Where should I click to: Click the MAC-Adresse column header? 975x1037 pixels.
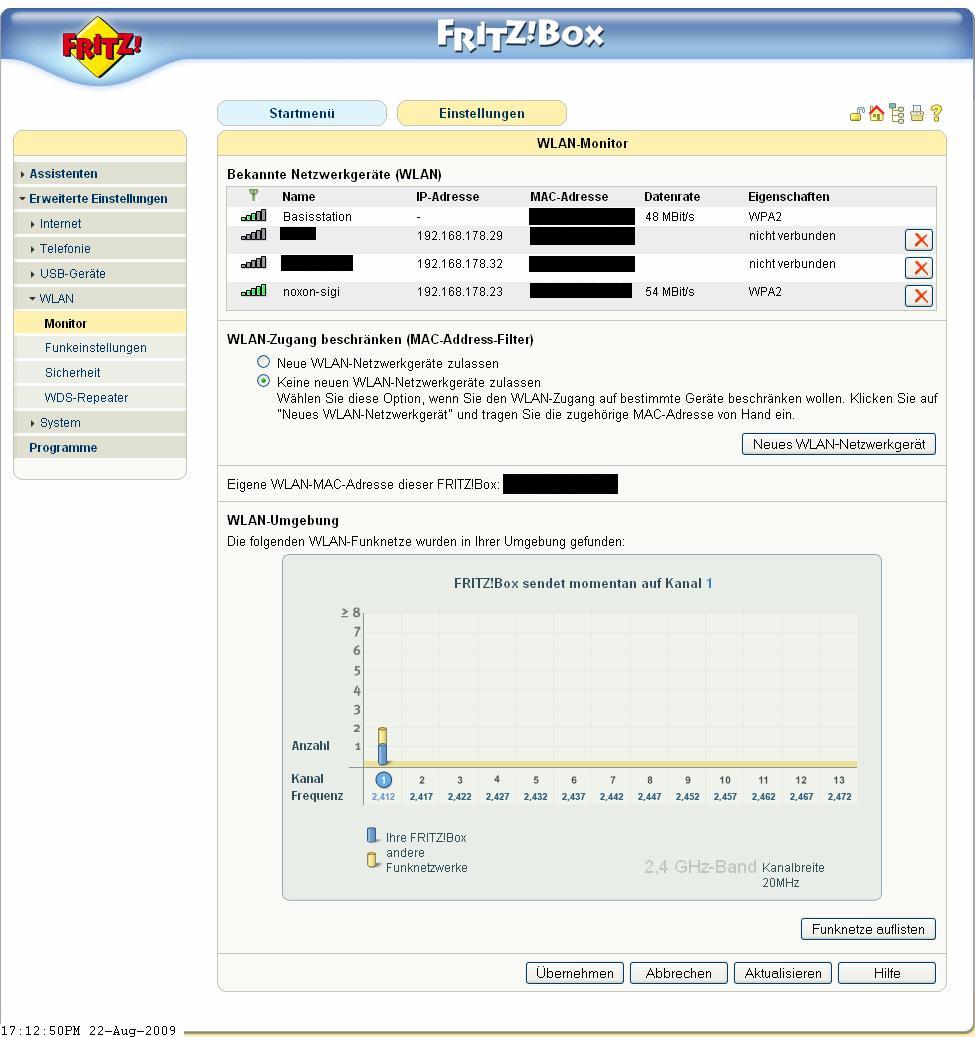coord(569,196)
